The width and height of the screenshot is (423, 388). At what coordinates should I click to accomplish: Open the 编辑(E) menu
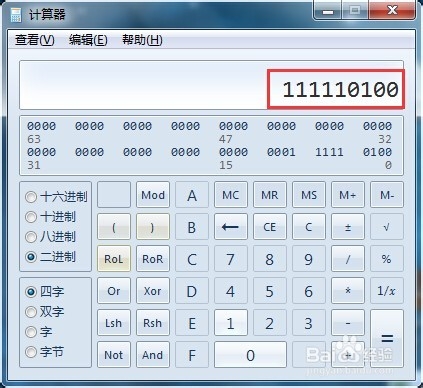88,40
